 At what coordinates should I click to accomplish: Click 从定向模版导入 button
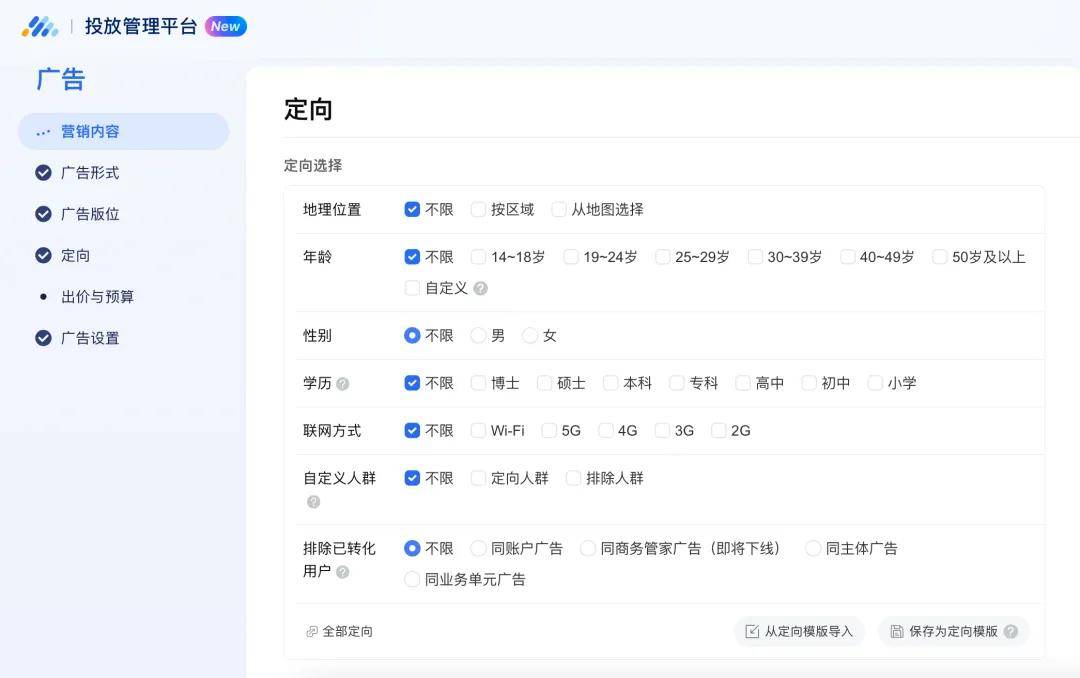pos(799,632)
